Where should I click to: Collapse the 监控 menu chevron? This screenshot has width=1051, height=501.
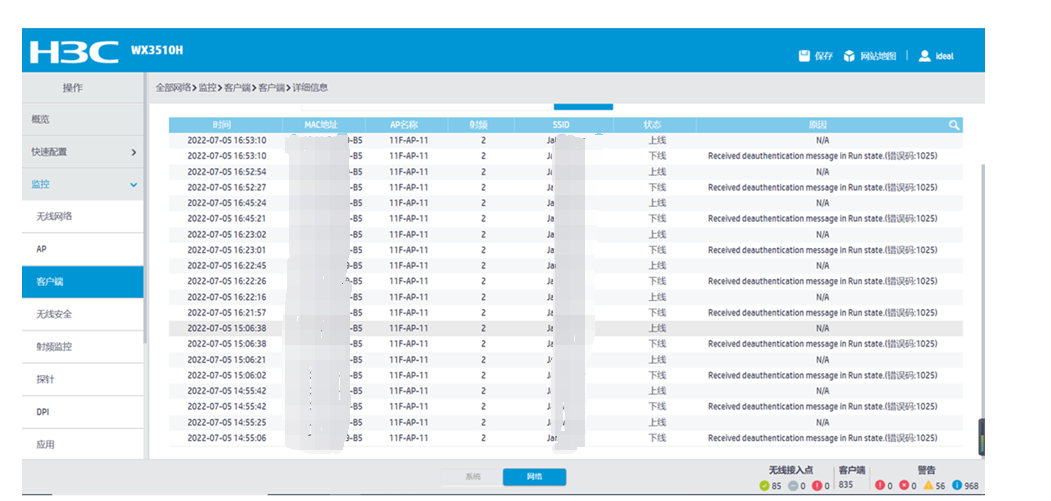tap(133, 184)
